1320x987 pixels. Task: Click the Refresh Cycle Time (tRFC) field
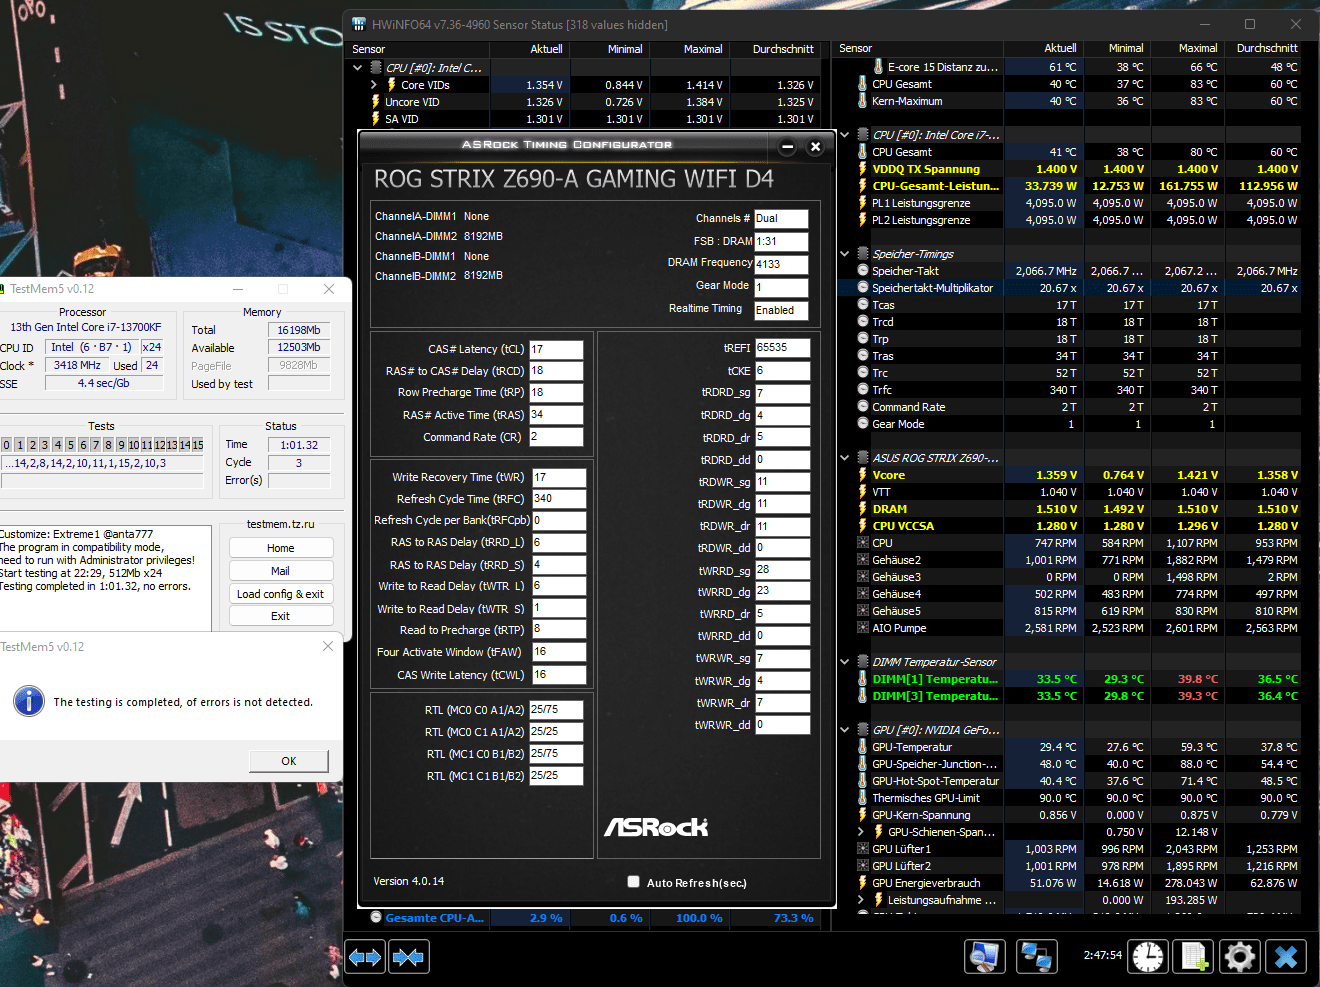point(558,499)
